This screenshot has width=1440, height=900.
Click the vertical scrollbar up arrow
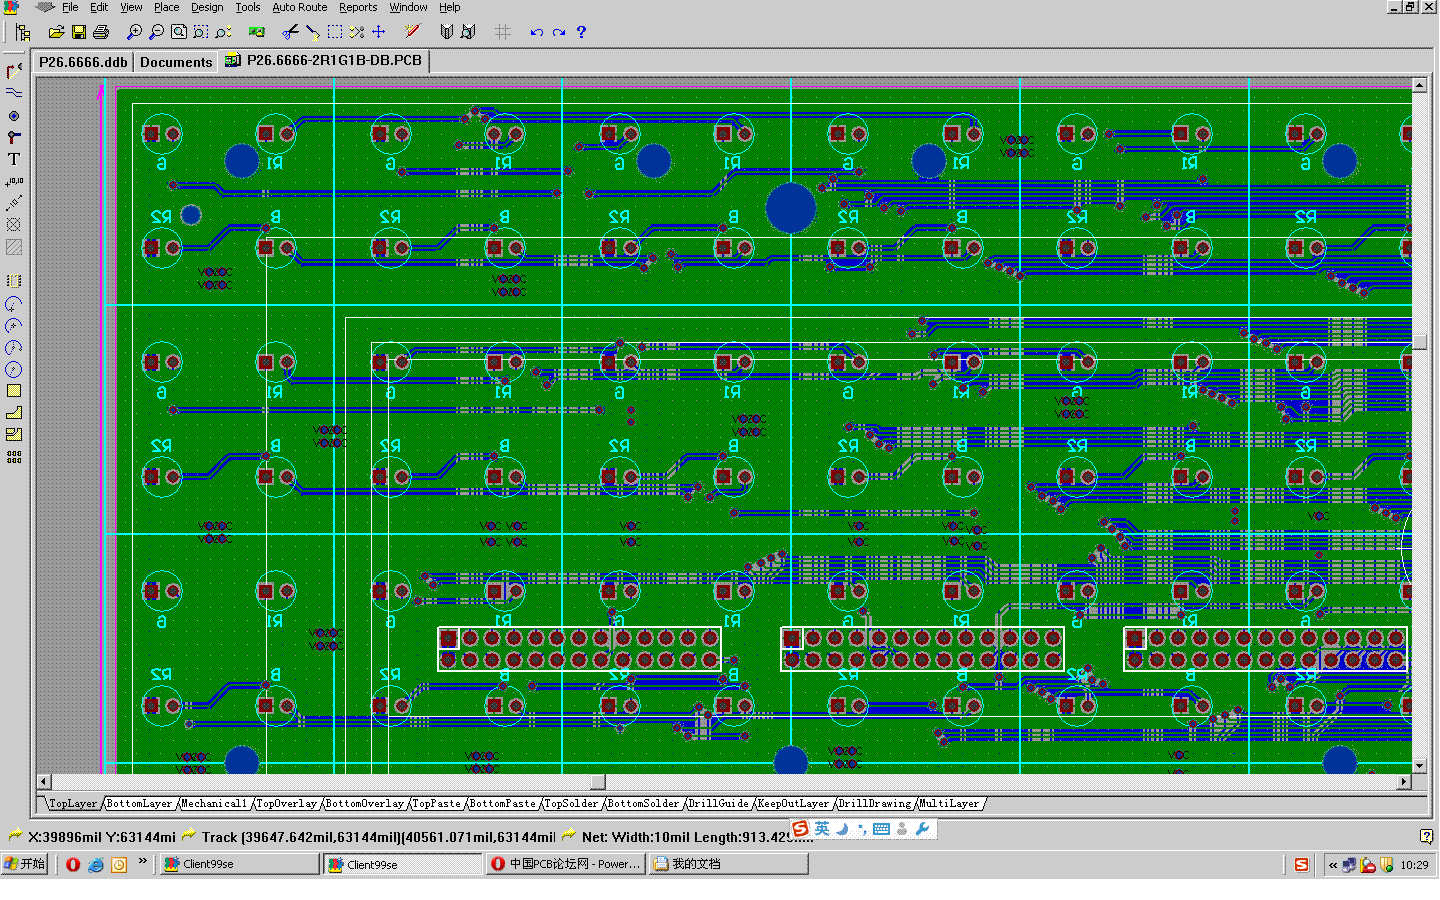1419,86
